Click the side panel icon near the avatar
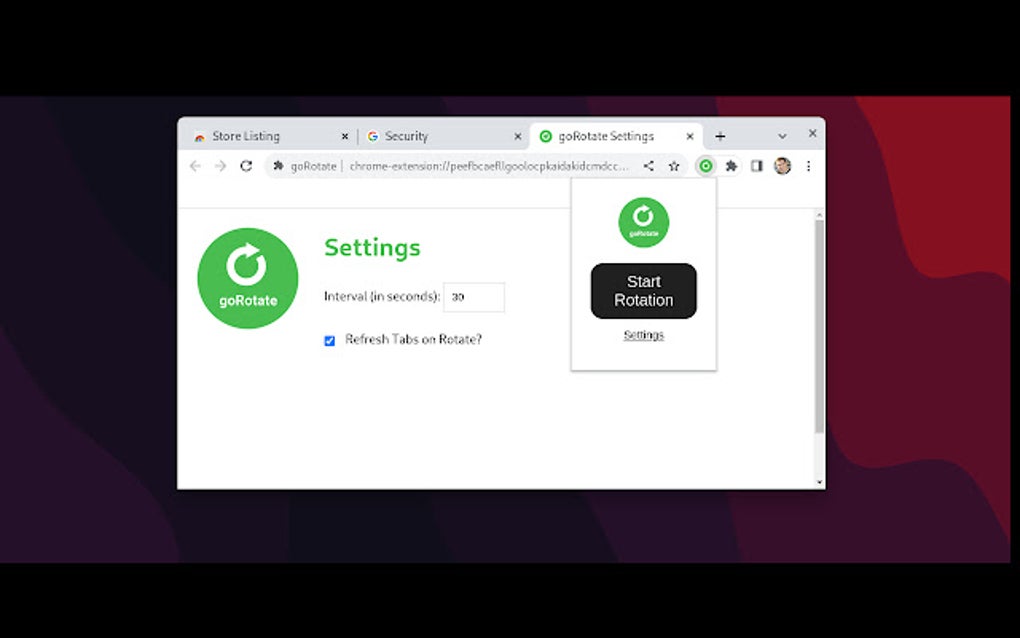The width and height of the screenshot is (1020, 638). [756, 166]
